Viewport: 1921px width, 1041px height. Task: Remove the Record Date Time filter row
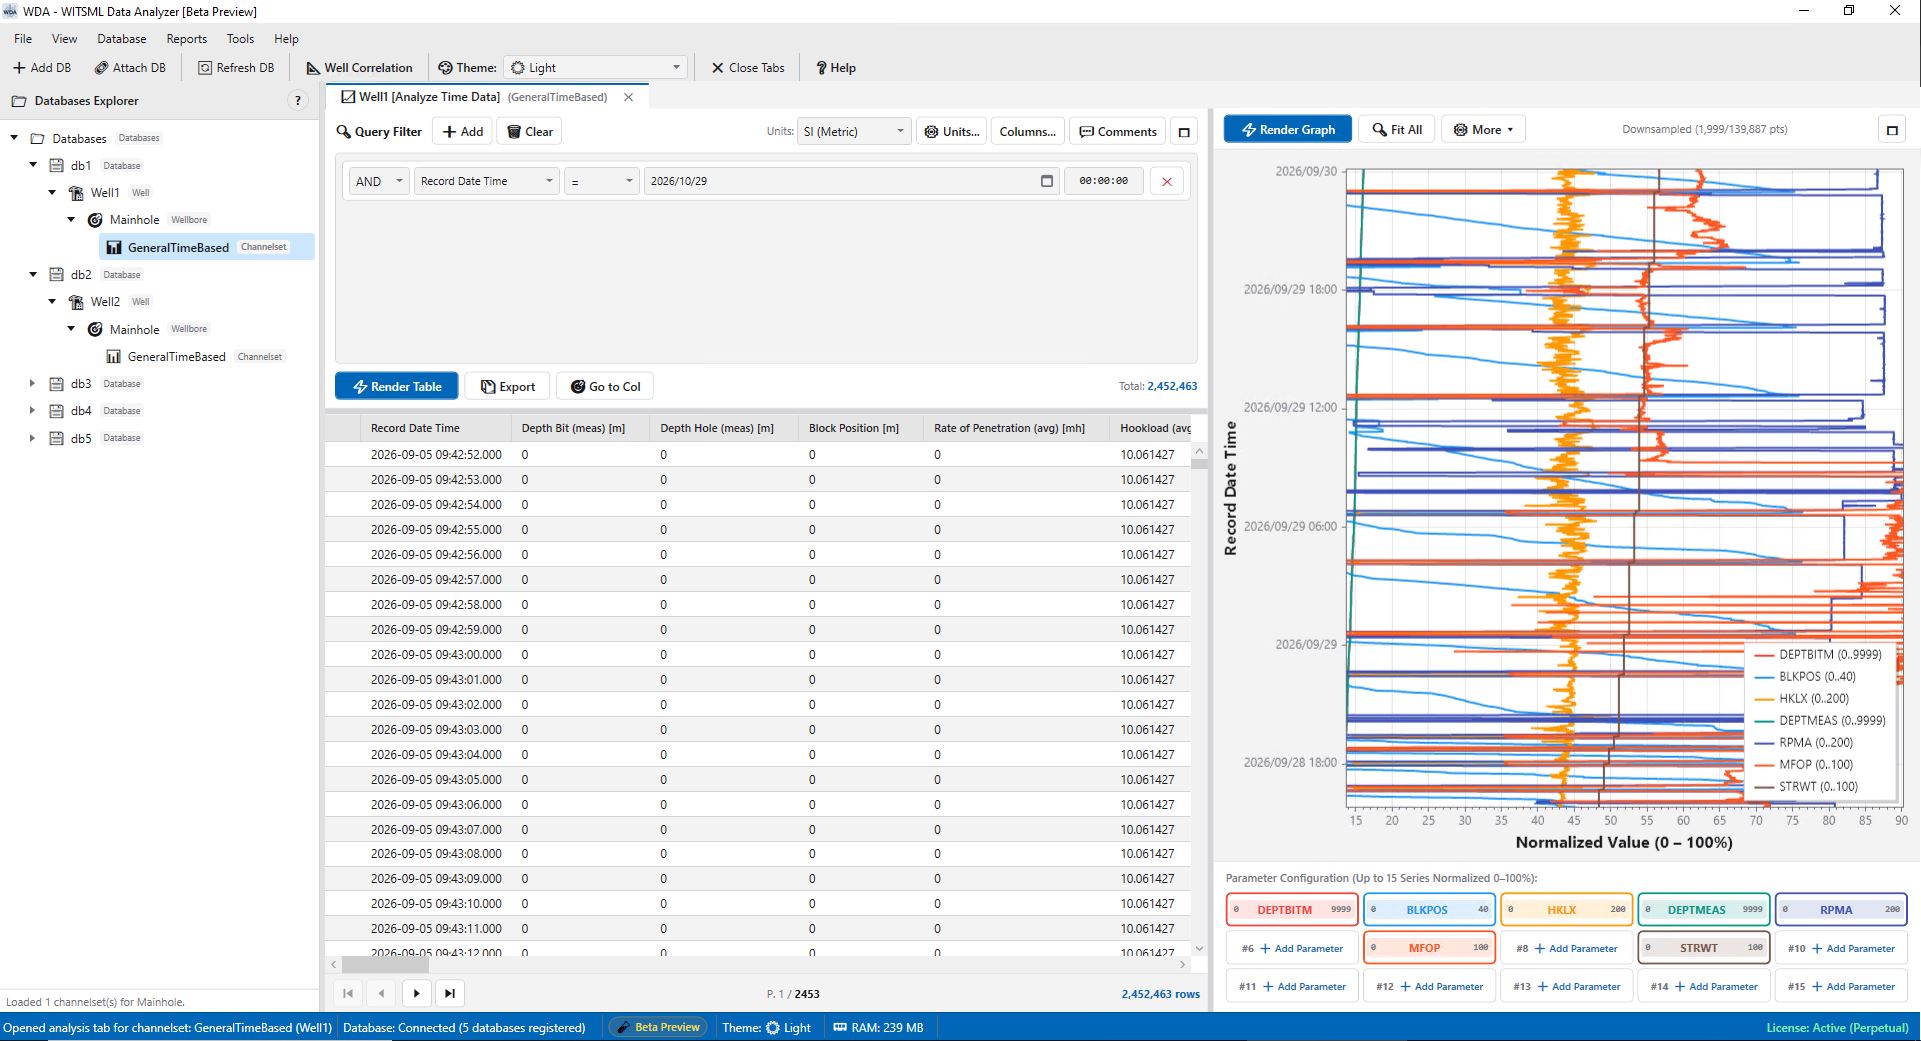(1167, 181)
